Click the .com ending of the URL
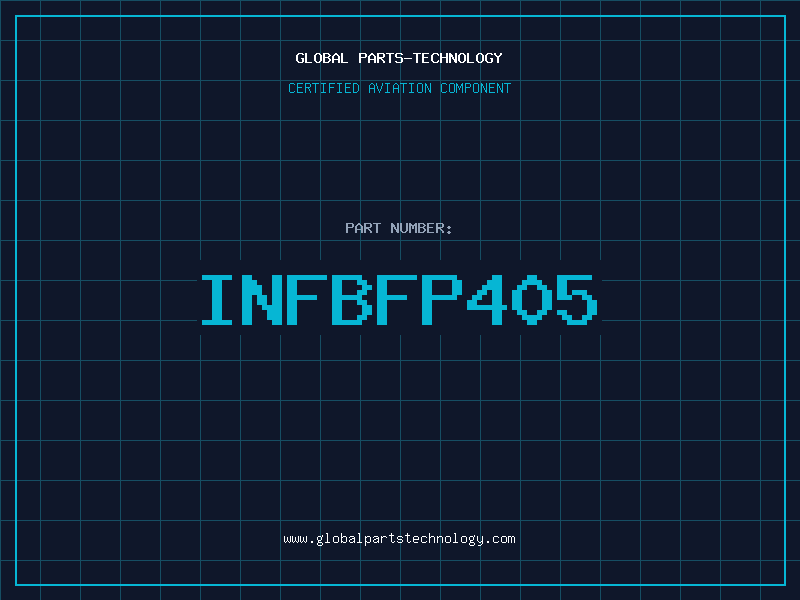The image size is (800, 600). (x=502, y=539)
